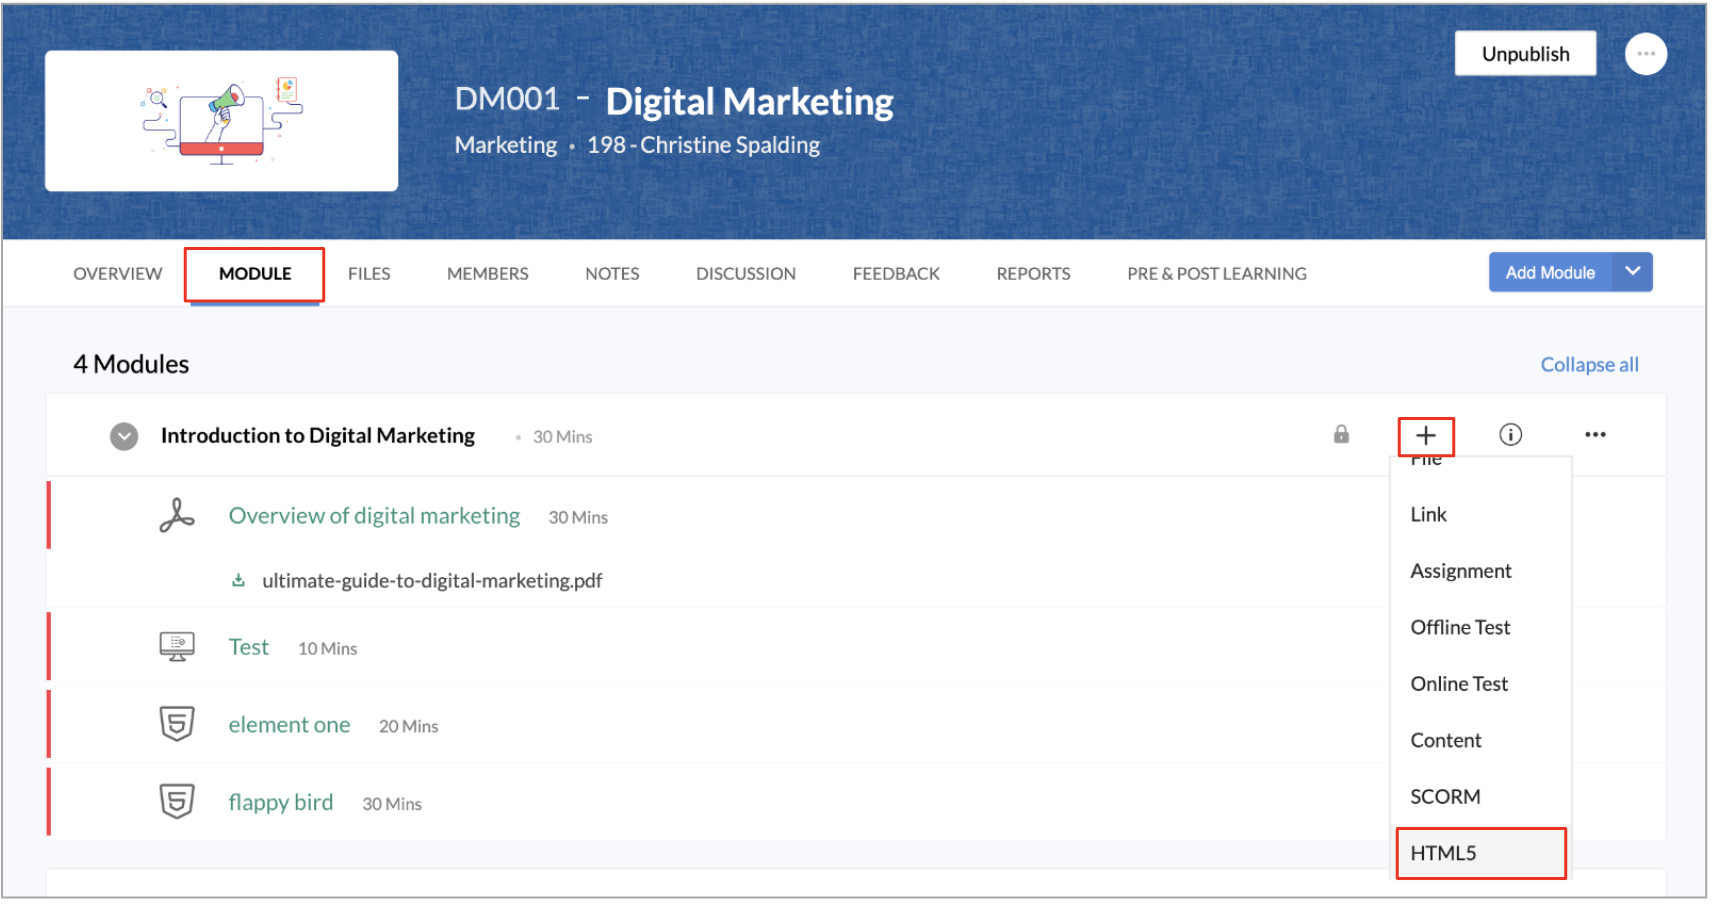Viewport: 1712px width, 904px height.
Task: Click the Introduction to Digital Marketing title
Action: tap(318, 436)
